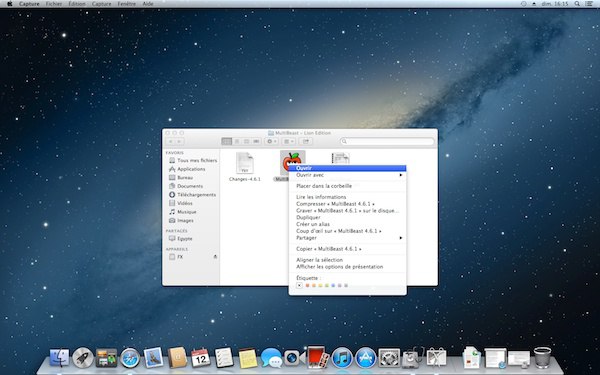This screenshot has width=600, height=375.
Task: Open Messages speech bubble in Dock
Action: point(271,358)
